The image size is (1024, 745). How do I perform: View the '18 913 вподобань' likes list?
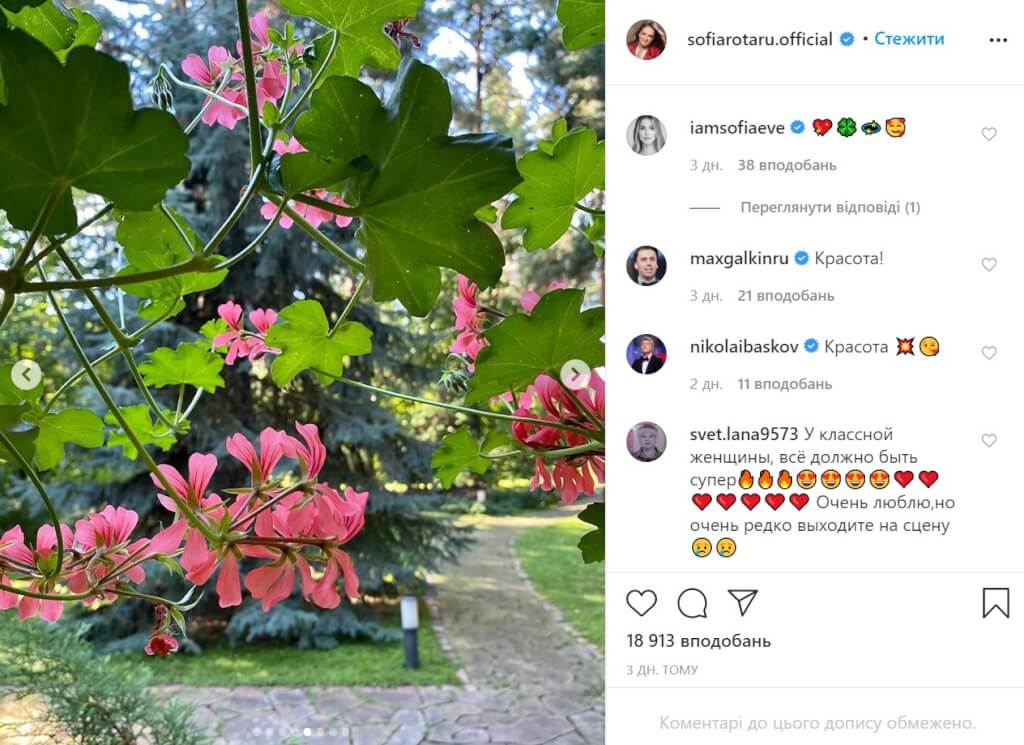(x=698, y=641)
